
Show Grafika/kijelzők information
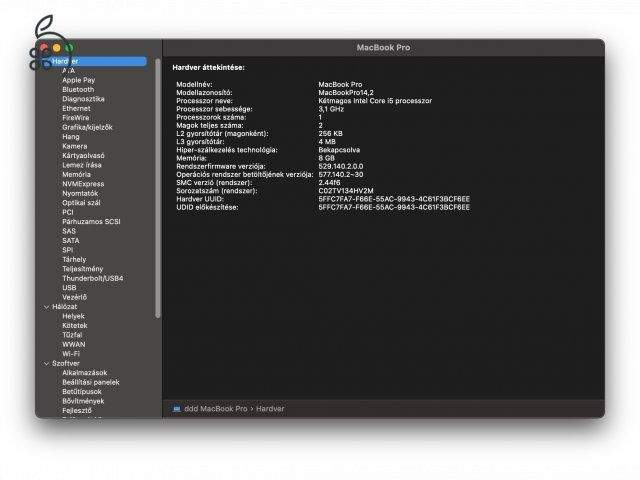pos(87,127)
